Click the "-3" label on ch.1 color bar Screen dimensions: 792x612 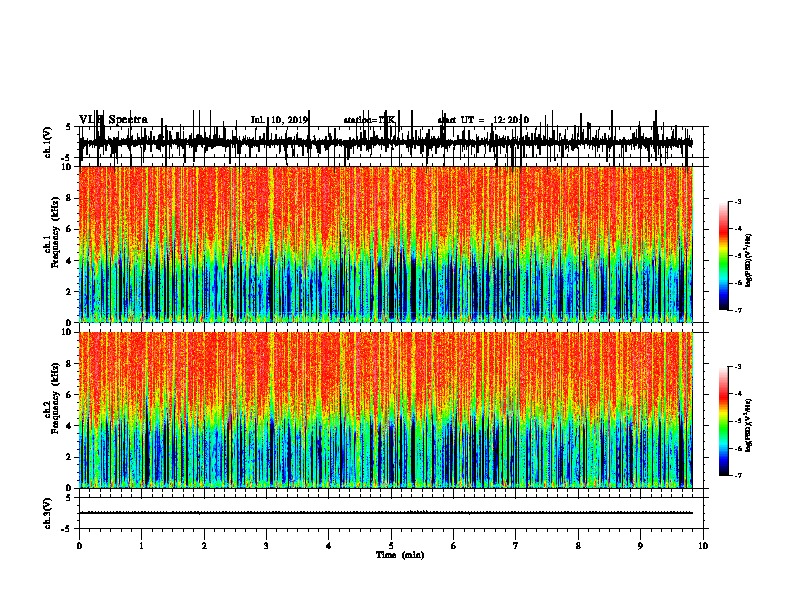click(737, 201)
